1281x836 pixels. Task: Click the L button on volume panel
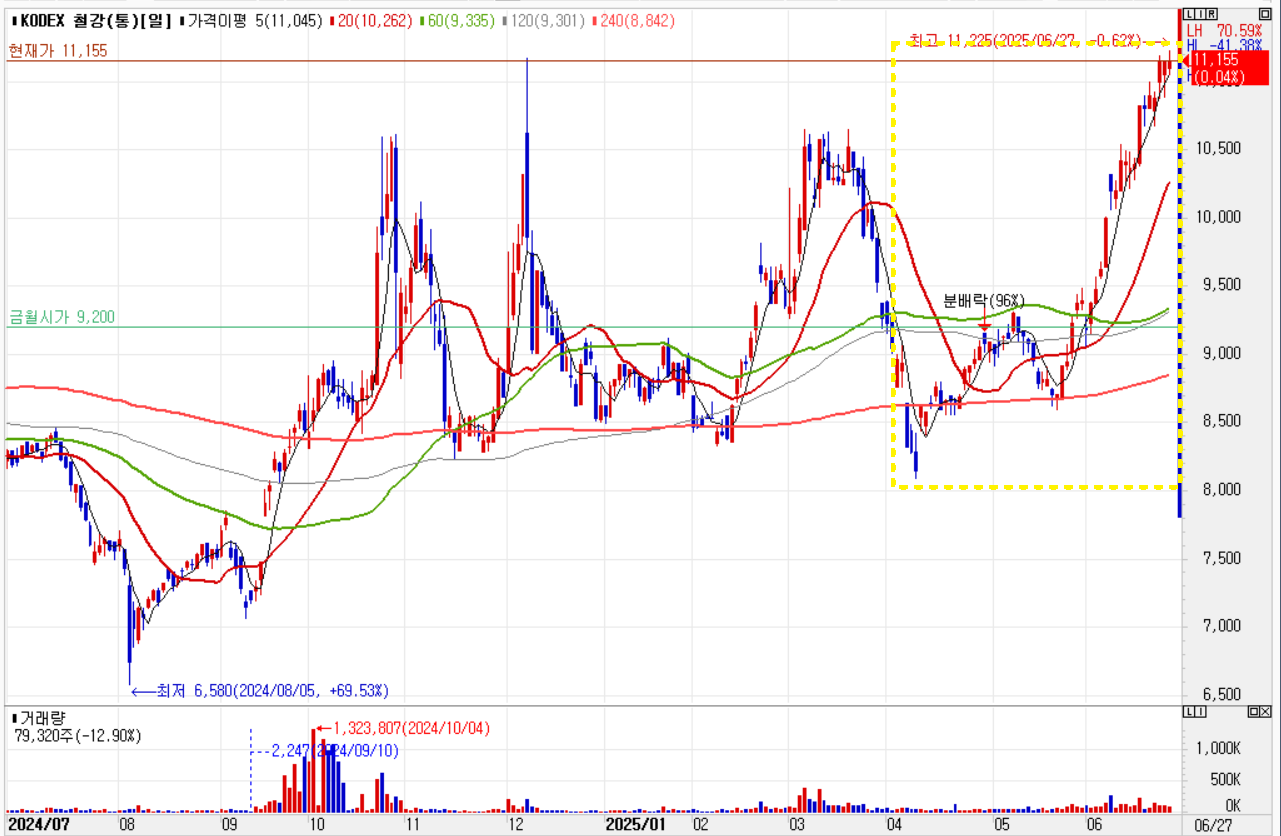coord(1187,711)
